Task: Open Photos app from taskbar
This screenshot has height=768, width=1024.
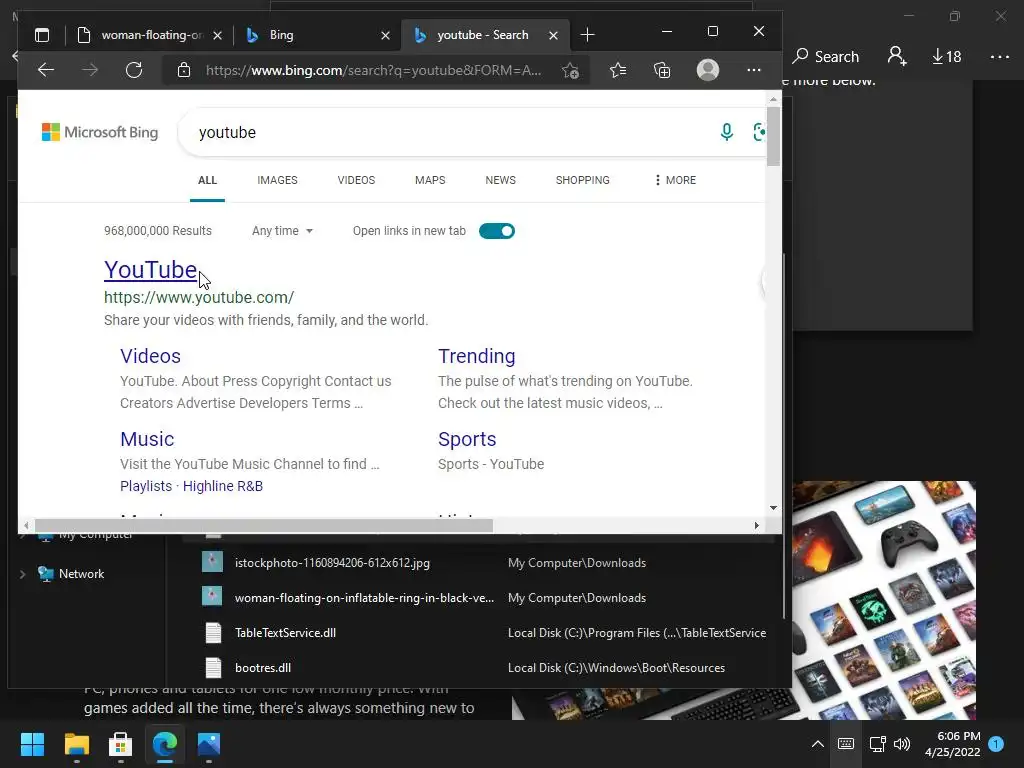Action: pyautogui.click(x=209, y=744)
